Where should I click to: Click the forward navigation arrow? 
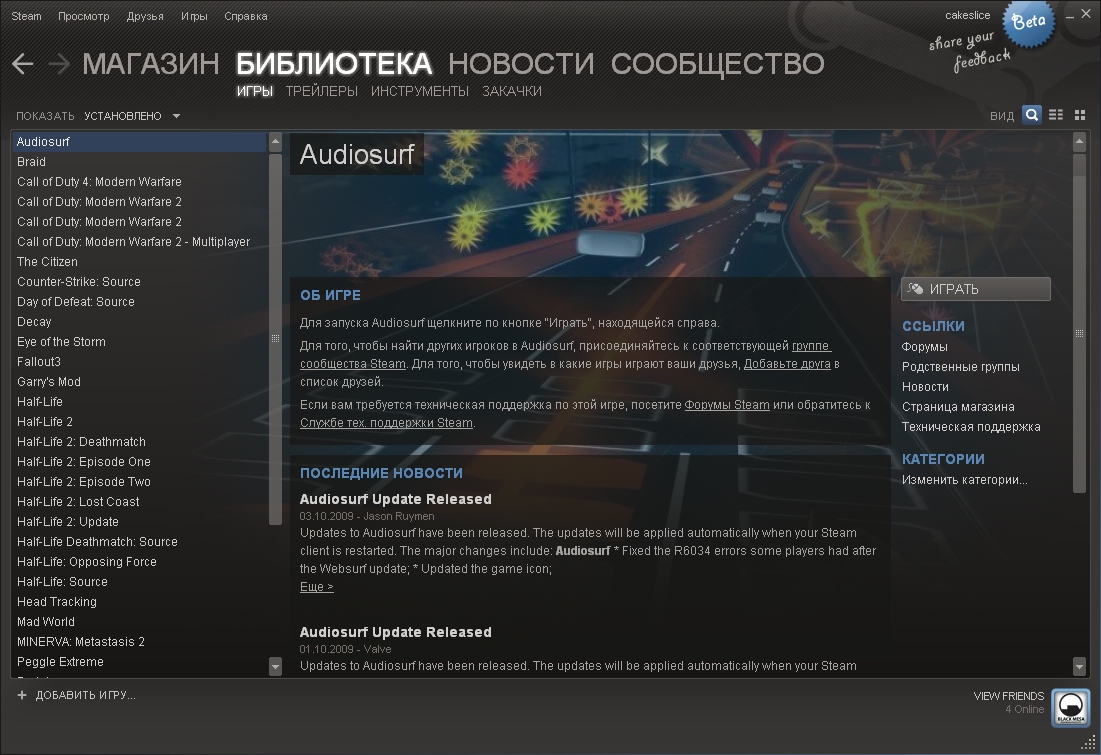pyautogui.click(x=59, y=64)
